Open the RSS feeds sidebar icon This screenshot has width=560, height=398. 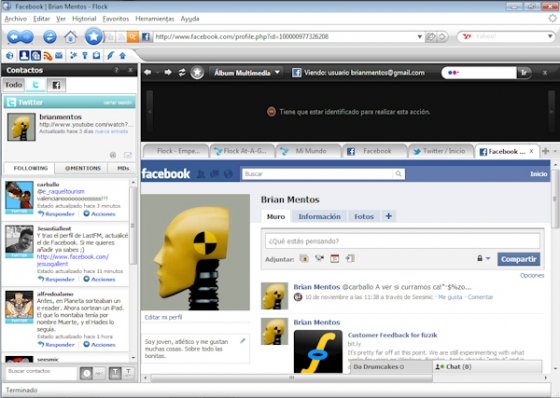[x=48, y=55]
